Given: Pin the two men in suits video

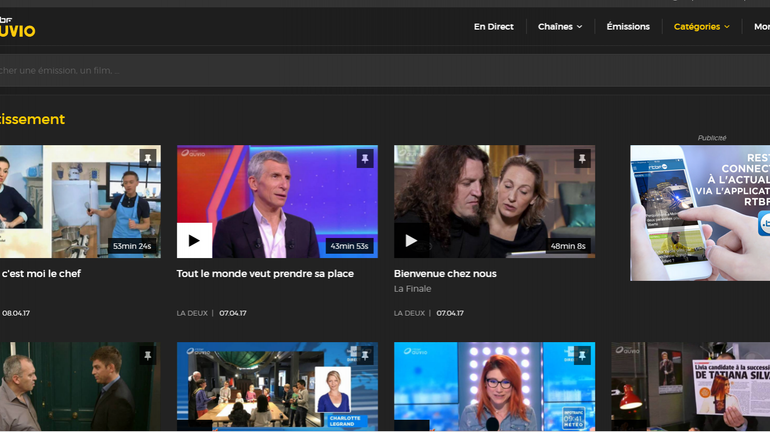Looking at the screenshot, I should tap(147, 356).
